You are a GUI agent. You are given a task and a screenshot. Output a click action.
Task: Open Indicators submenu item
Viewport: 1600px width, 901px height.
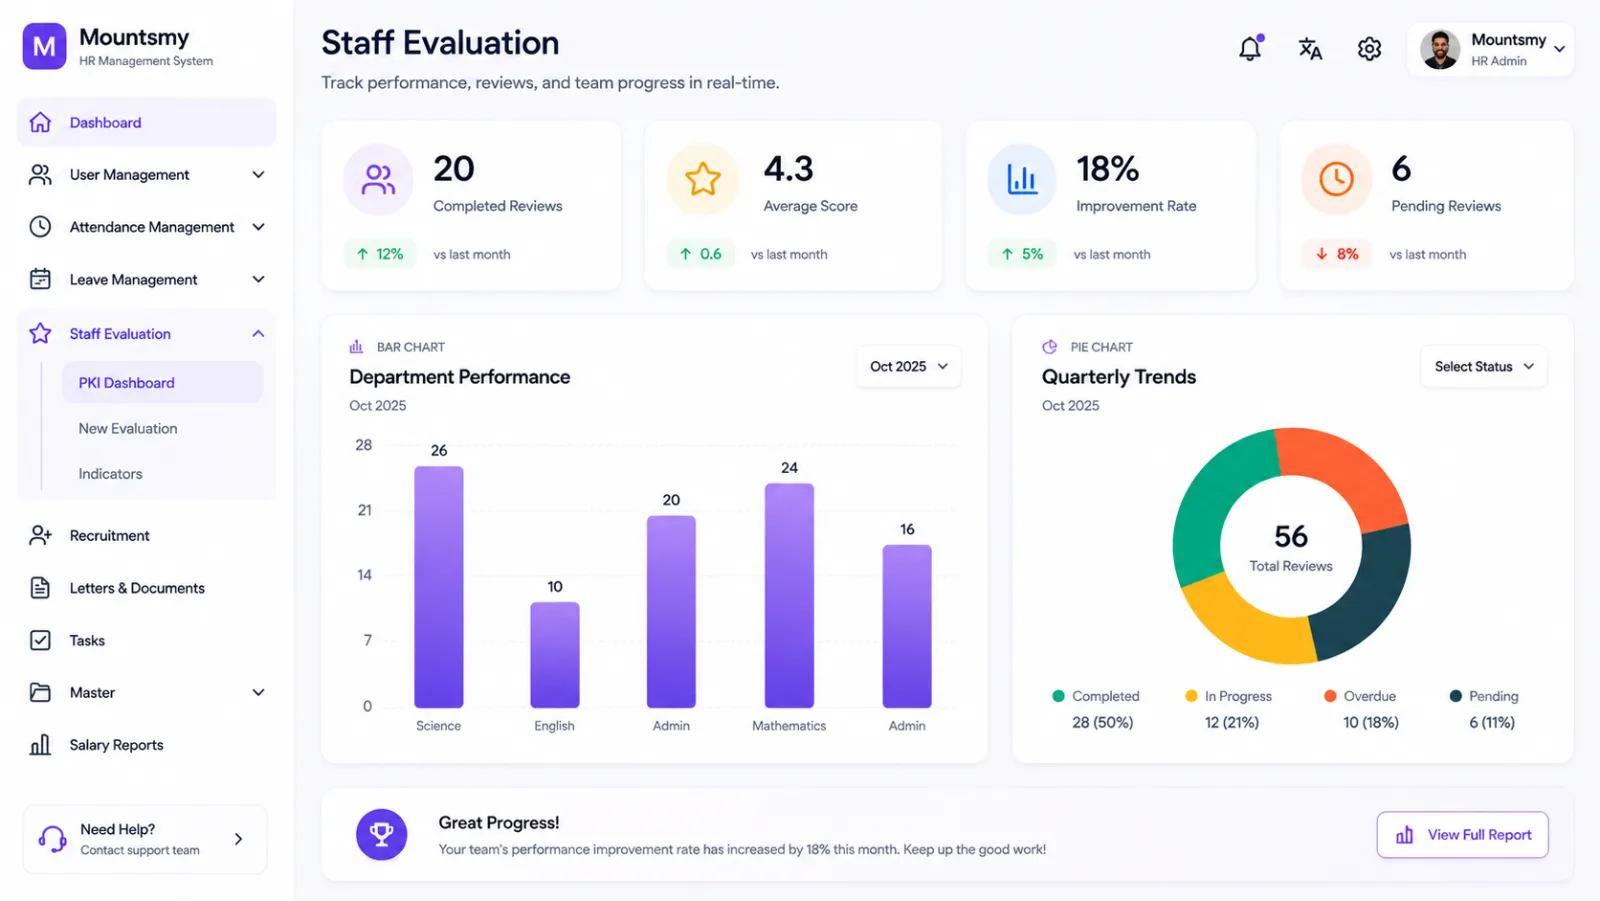[111, 474]
